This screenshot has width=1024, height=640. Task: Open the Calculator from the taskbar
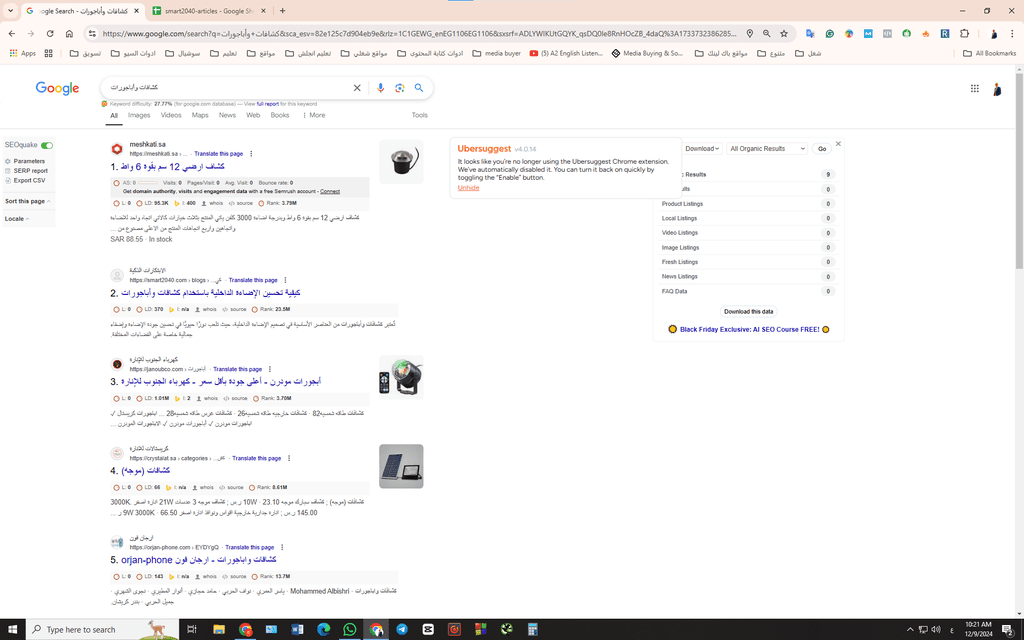tap(532, 630)
